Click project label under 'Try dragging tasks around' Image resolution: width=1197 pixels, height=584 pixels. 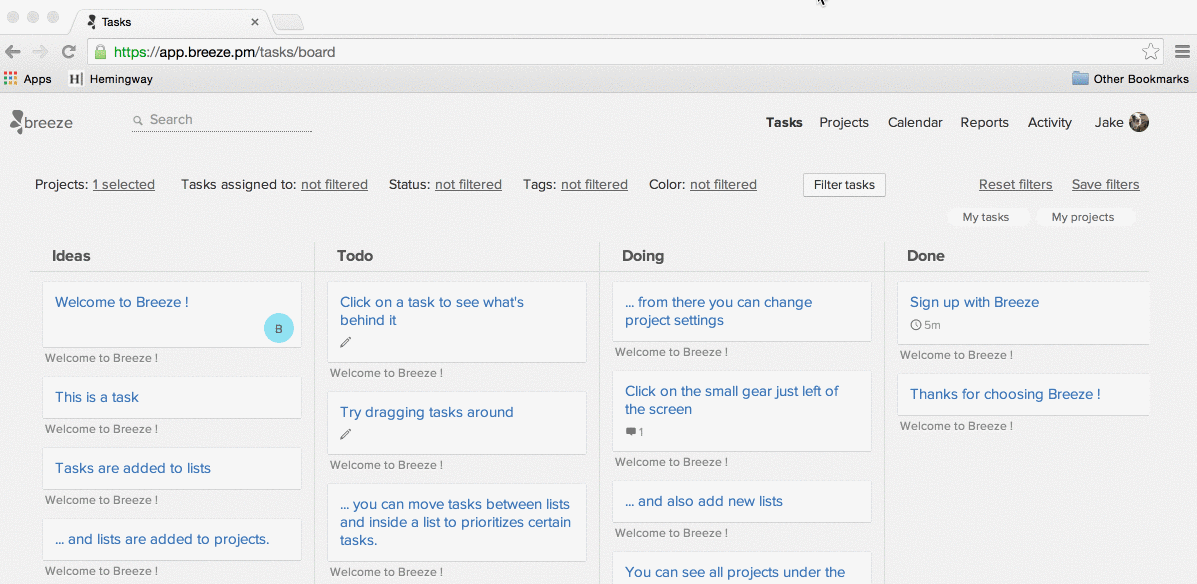[x=386, y=464]
